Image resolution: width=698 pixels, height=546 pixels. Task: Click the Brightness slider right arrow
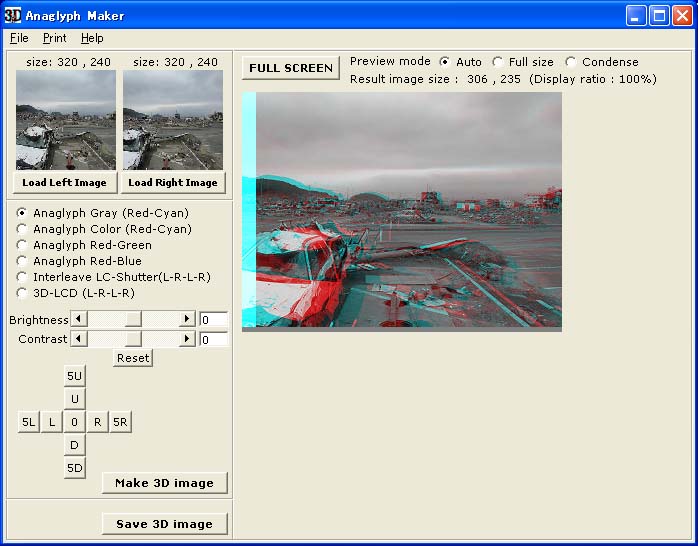point(186,319)
